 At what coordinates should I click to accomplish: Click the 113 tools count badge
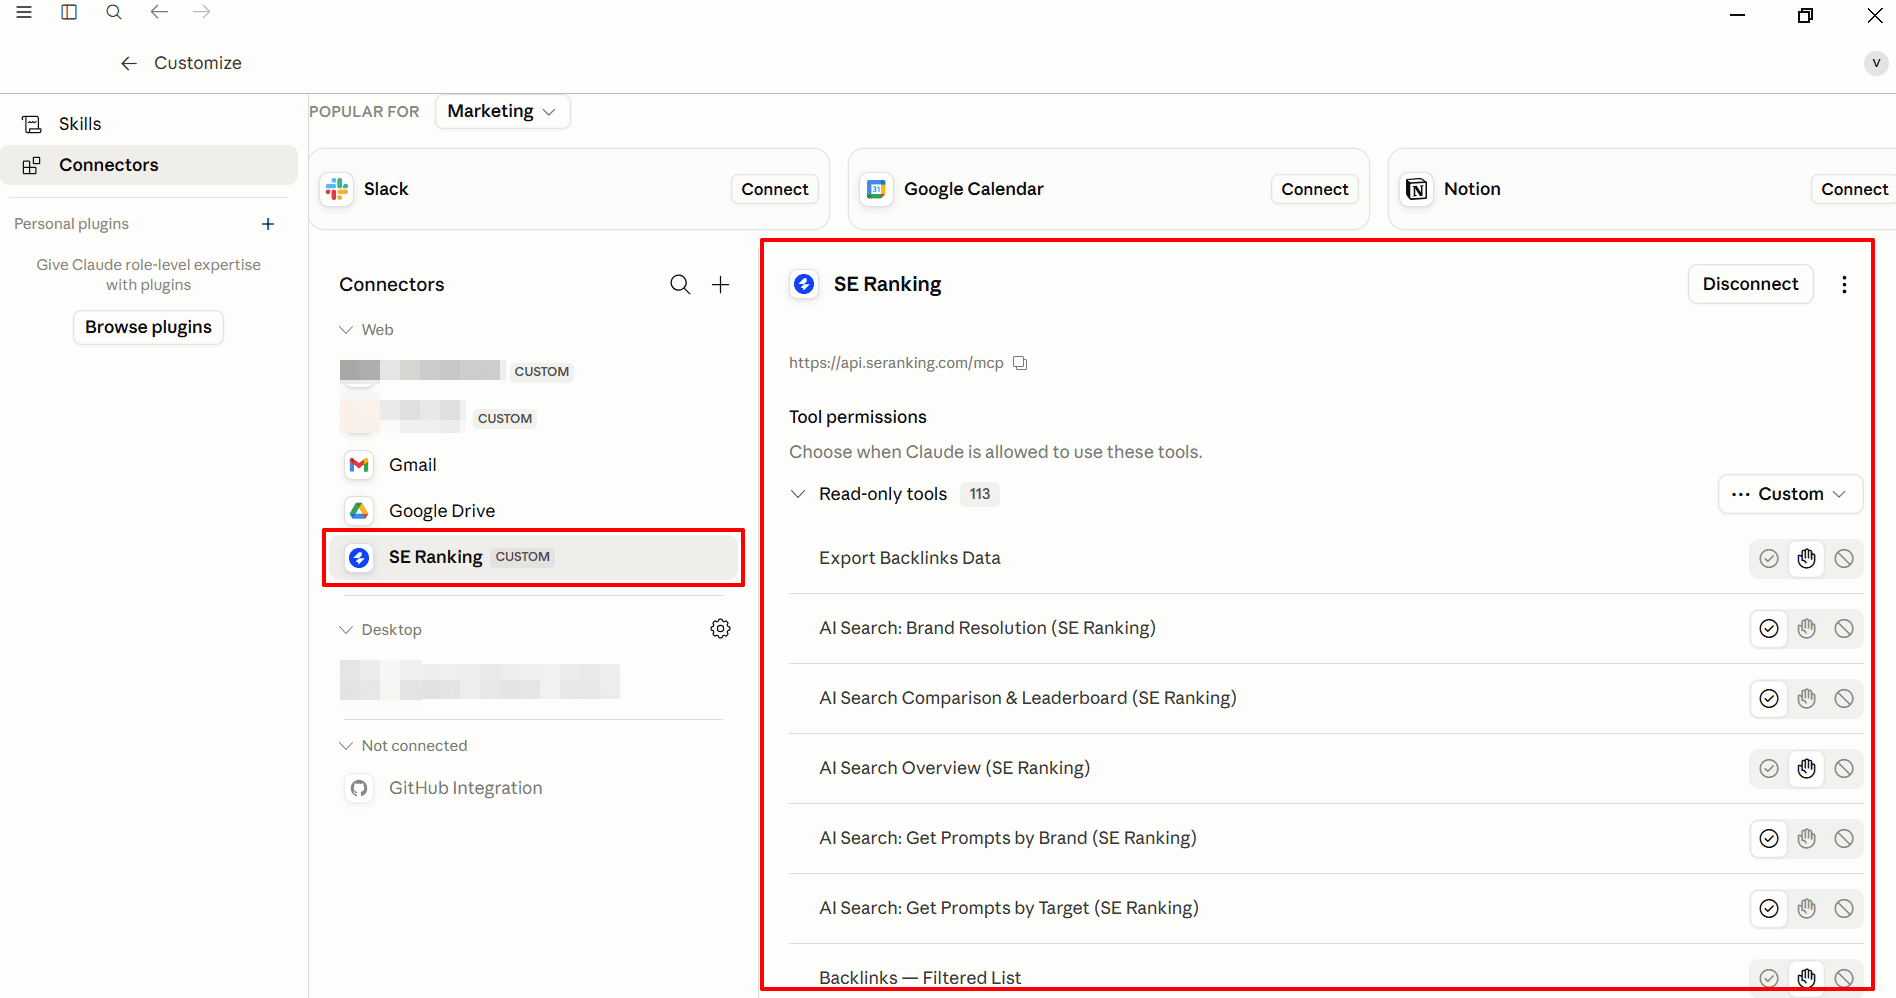point(980,494)
